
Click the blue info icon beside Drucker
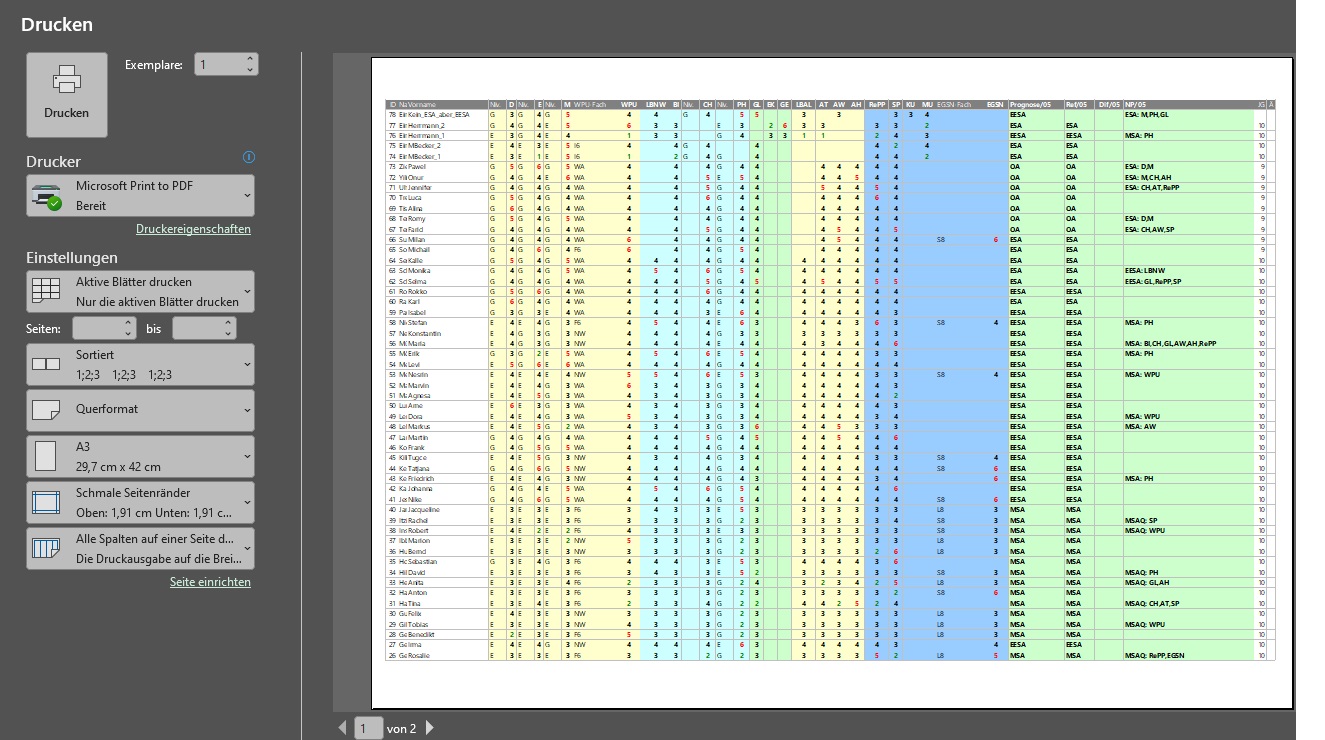(x=249, y=157)
